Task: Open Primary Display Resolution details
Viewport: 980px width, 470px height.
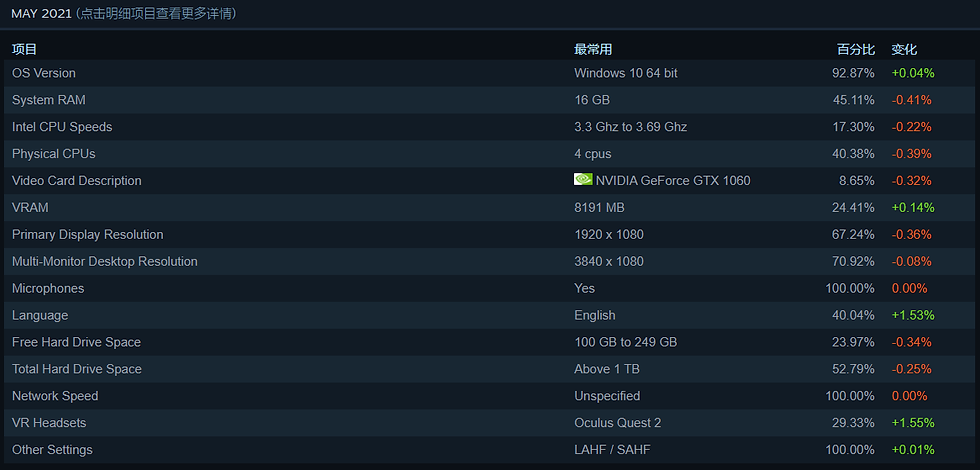Action: coord(490,234)
